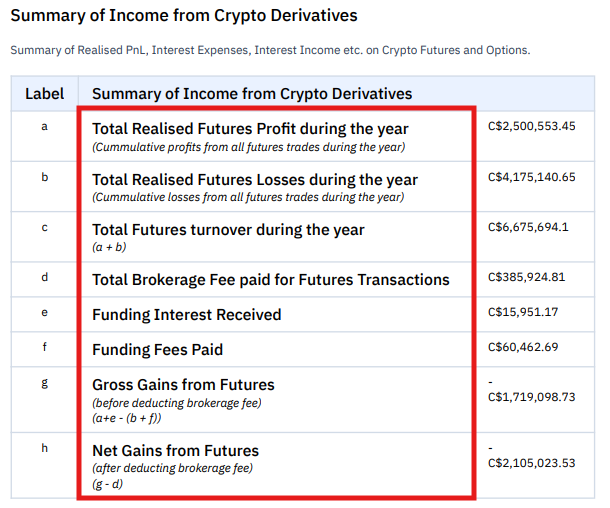Click the C$2,105,023.53 net gains value
This screenshot has height=508, width=610.
[x=532, y=463]
